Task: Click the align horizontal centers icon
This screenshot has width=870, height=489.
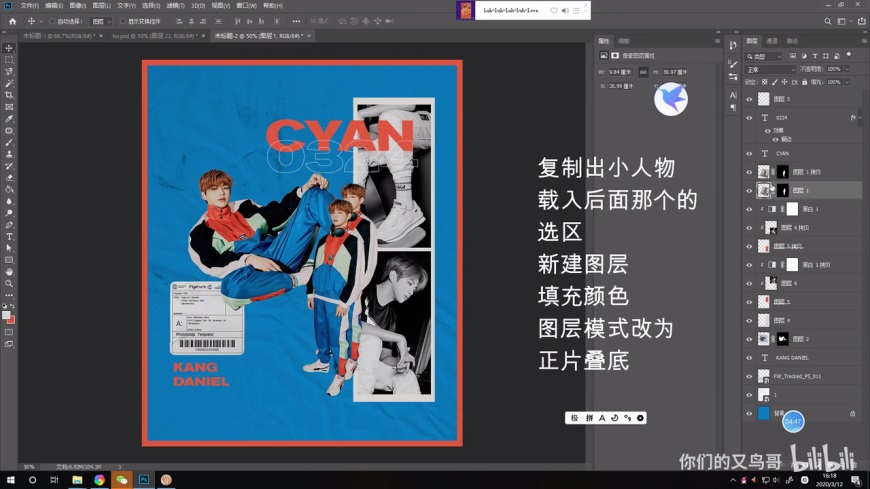Action: [x=191, y=21]
